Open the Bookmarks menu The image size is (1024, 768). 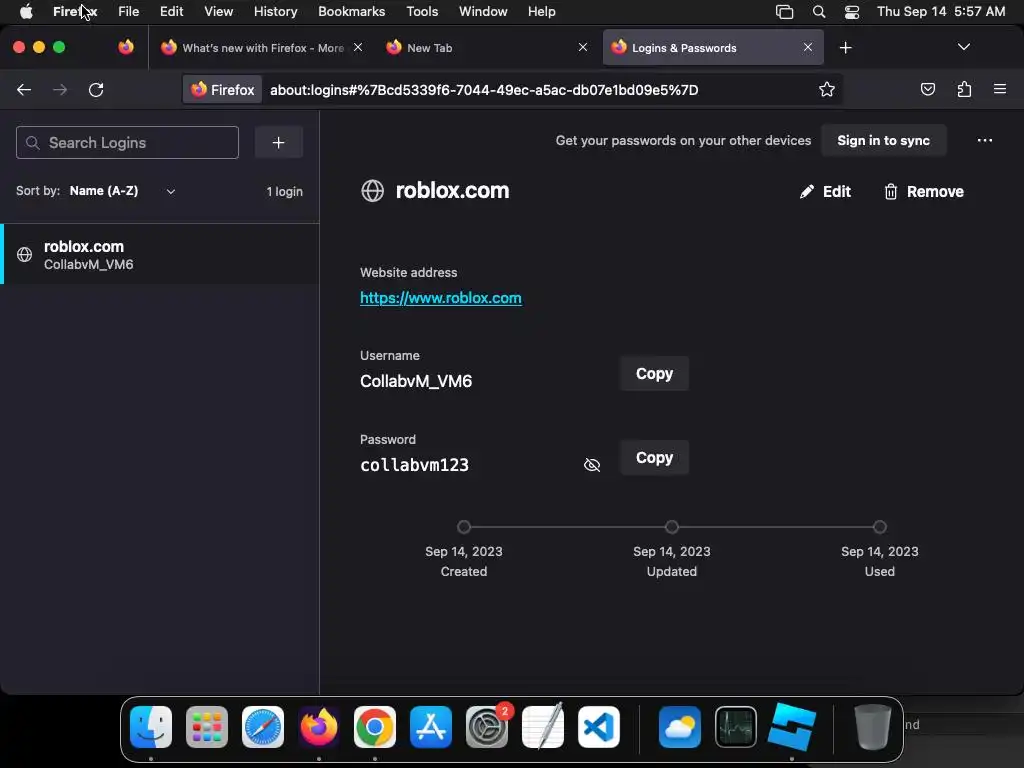(x=351, y=11)
